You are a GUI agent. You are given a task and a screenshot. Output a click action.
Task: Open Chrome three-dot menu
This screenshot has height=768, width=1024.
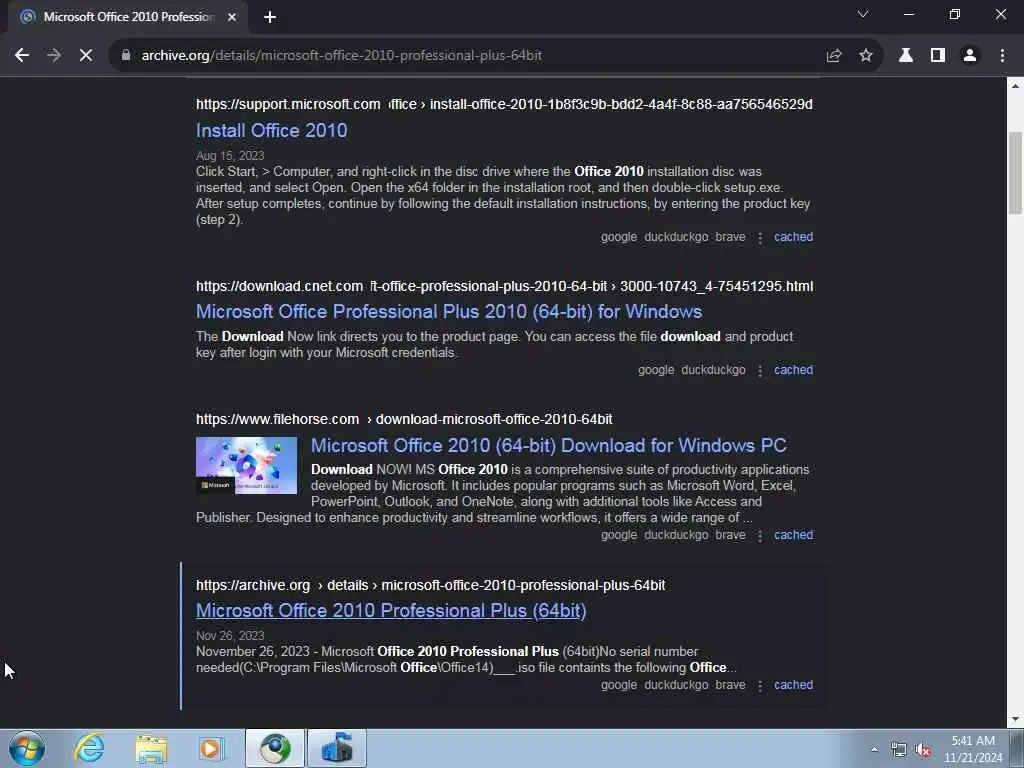[x=1002, y=56]
